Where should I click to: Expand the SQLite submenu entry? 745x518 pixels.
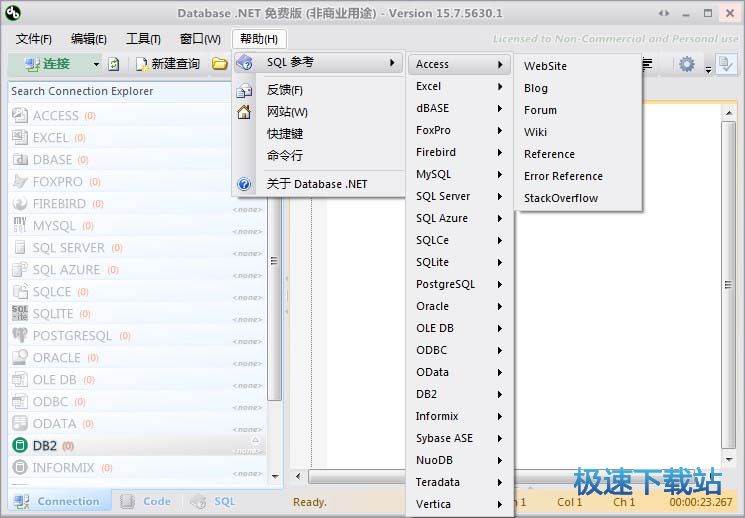point(459,262)
